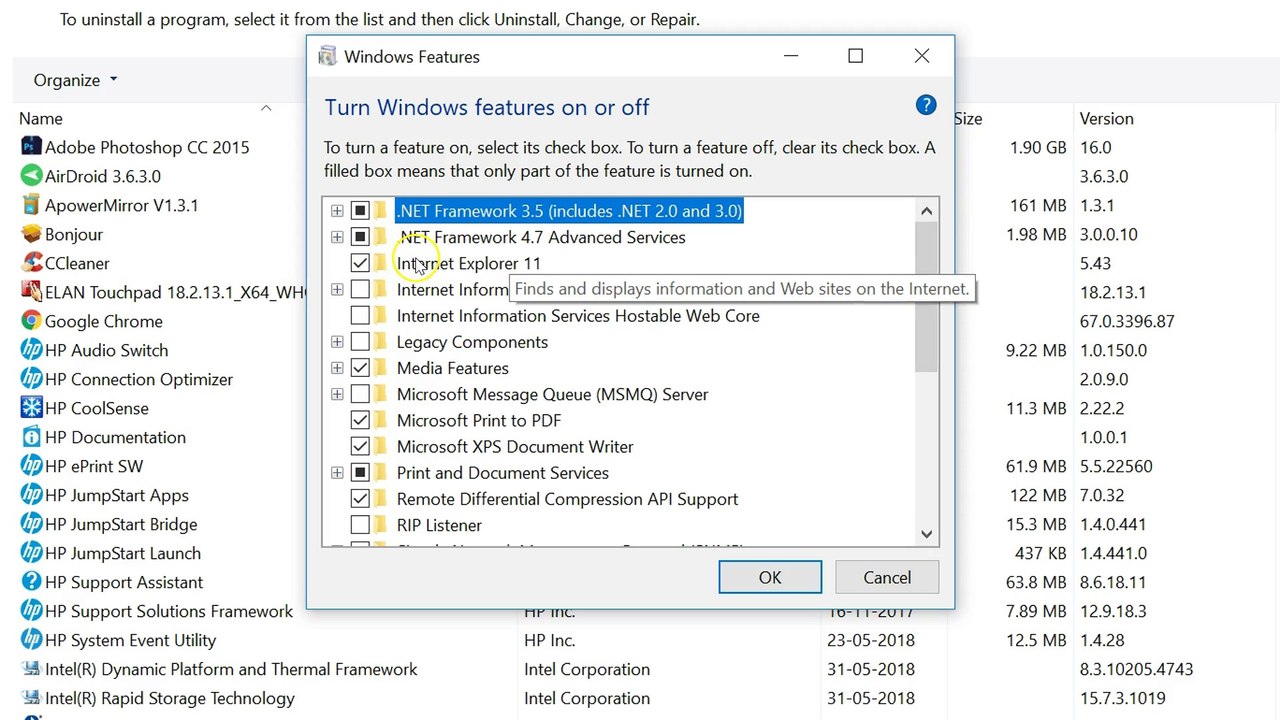Select the "Internet Explorer 11" feature label

coord(469,263)
